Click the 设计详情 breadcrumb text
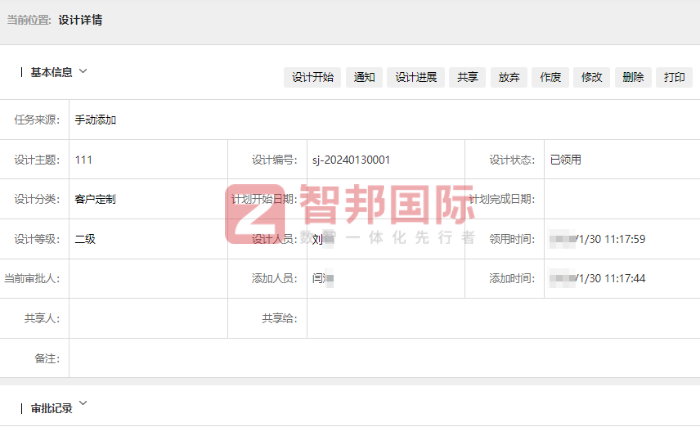The height and width of the screenshot is (428, 700). [80, 20]
